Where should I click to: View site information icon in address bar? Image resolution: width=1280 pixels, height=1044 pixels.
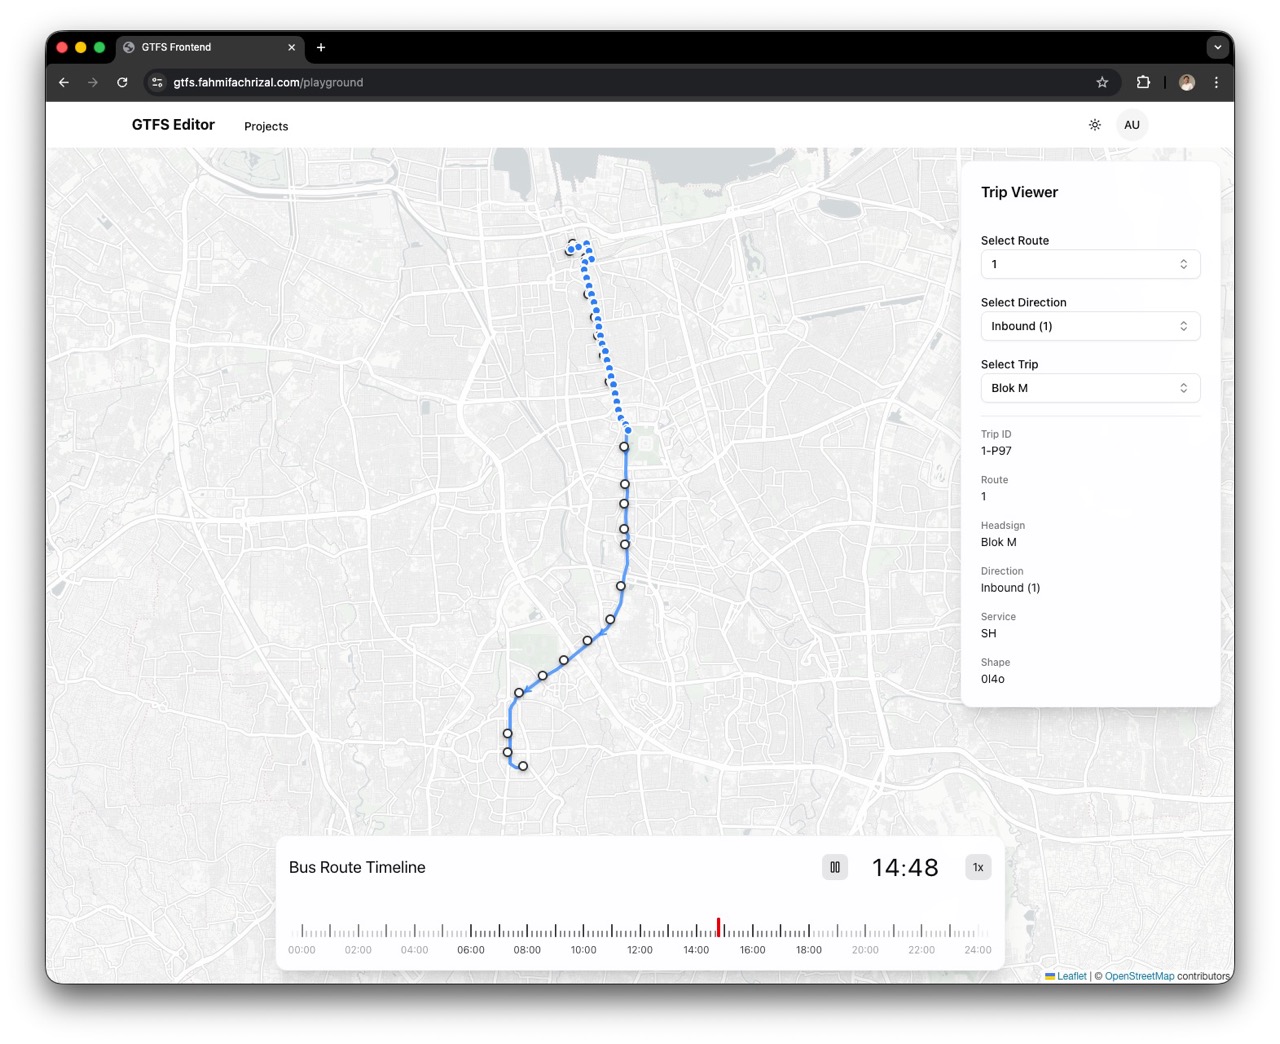(157, 82)
